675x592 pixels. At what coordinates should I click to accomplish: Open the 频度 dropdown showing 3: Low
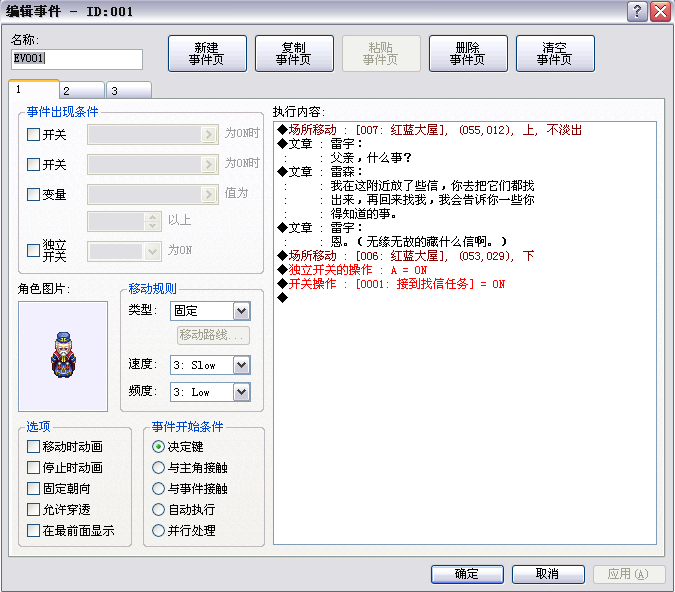(x=210, y=392)
